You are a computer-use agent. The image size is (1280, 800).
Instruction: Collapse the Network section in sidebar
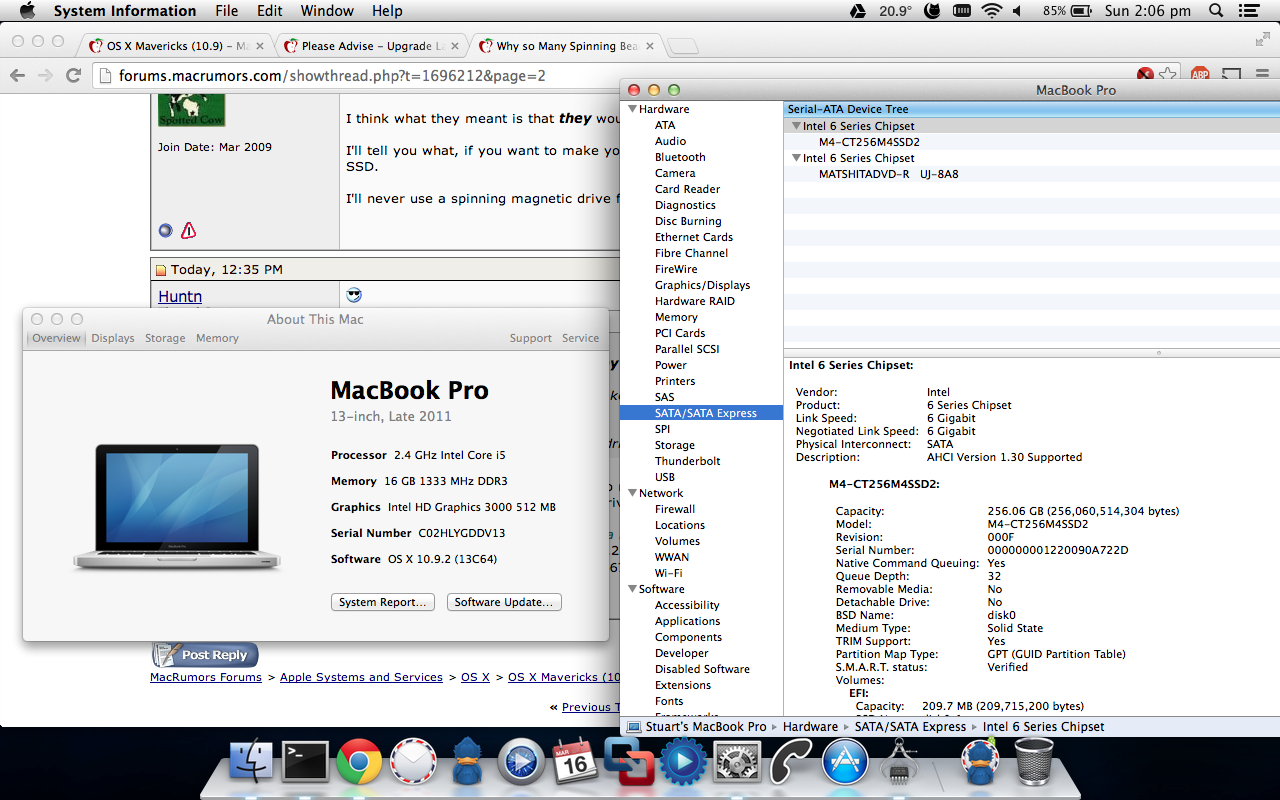point(631,493)
